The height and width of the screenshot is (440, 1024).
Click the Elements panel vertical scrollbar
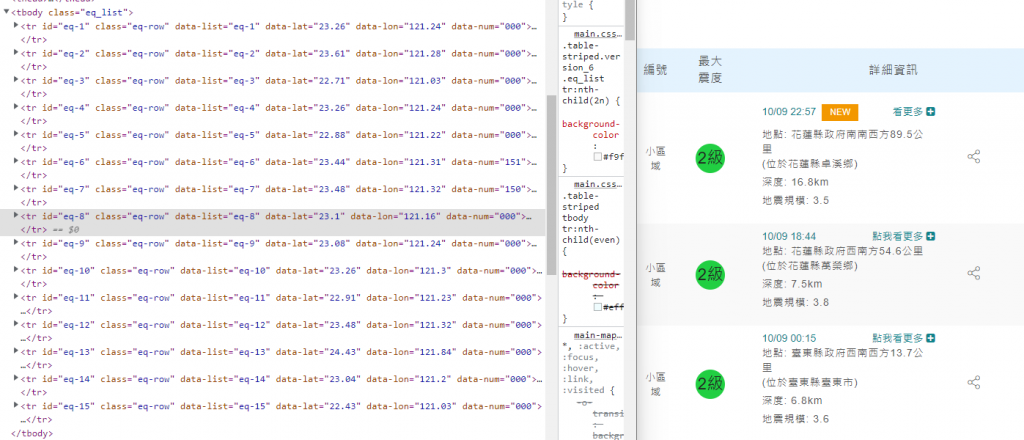coord(552,185)
